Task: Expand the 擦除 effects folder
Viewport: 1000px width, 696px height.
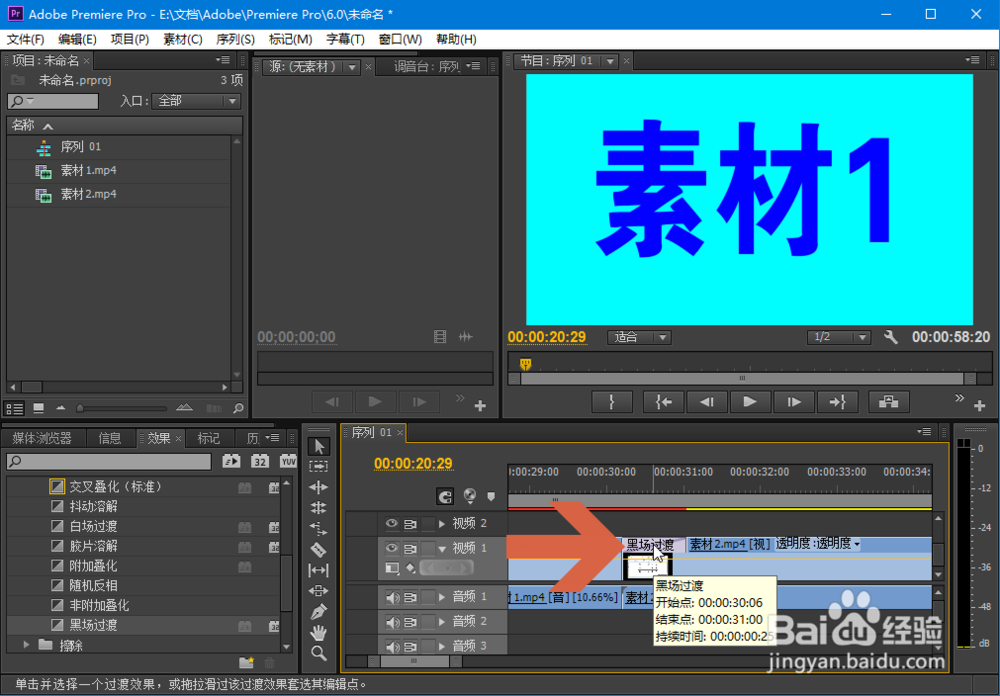Action: point(26,645)
